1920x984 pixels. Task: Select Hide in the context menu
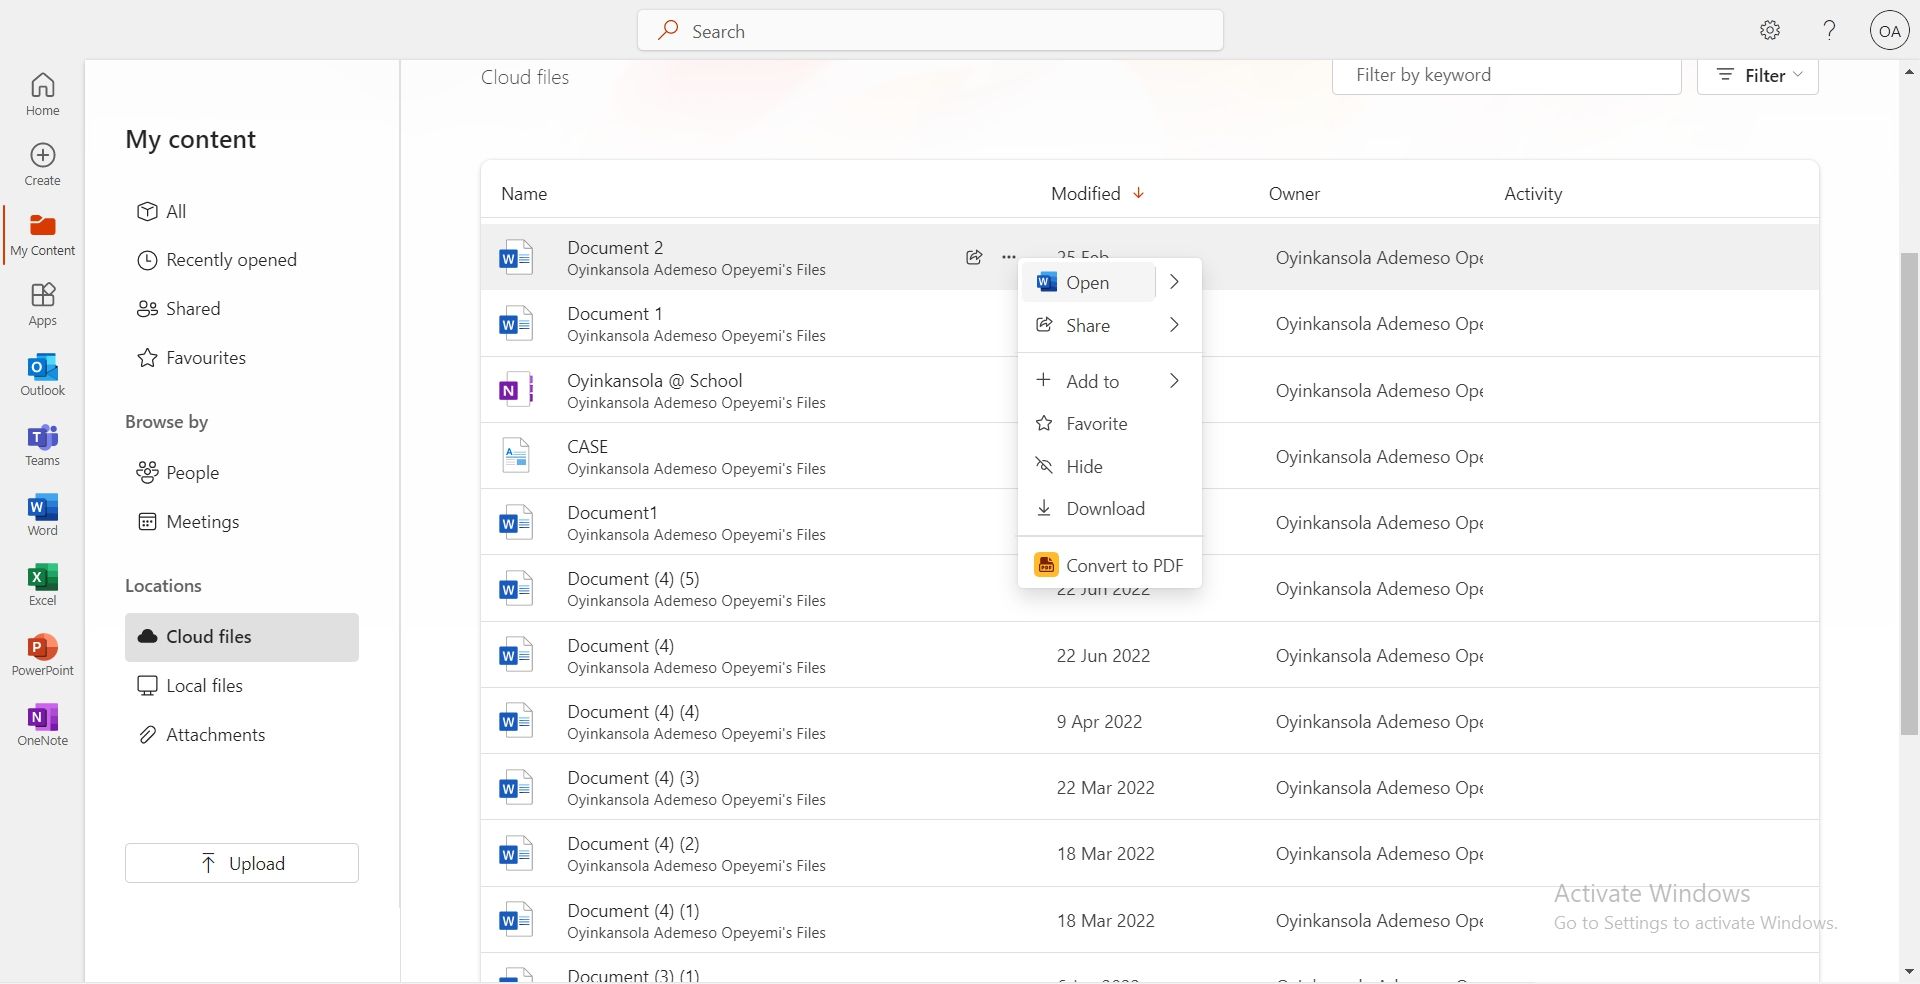pos(1084,467)
